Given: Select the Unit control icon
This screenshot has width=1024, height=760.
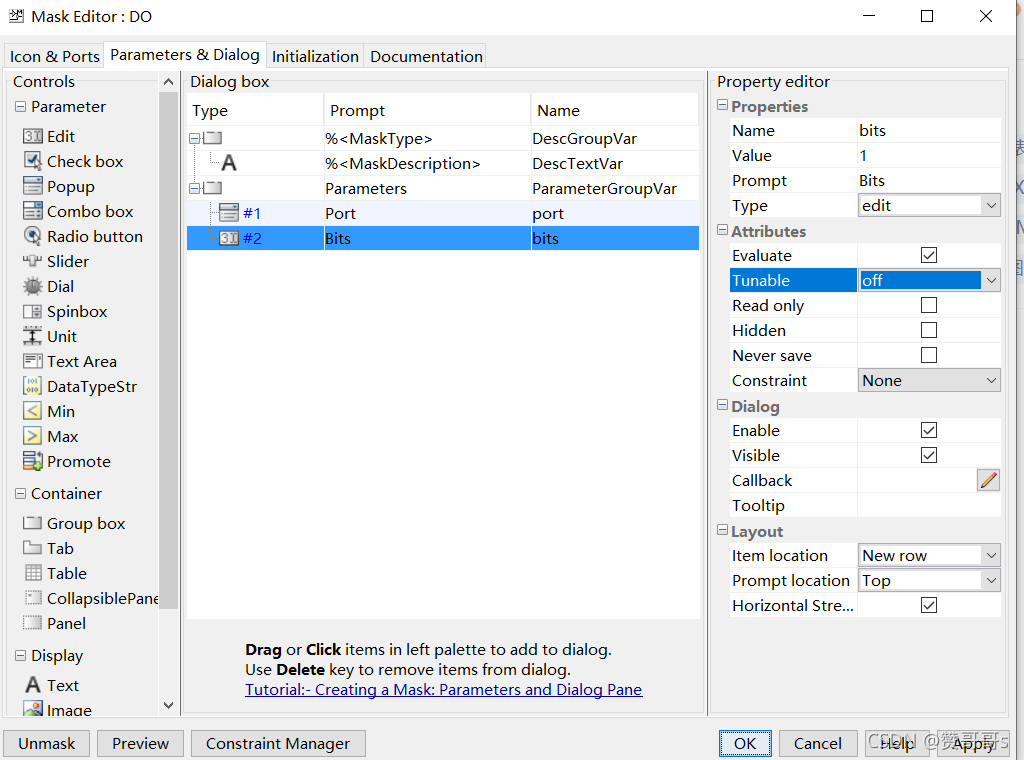Looking at the screenshot, I should (x=33, y=336).
